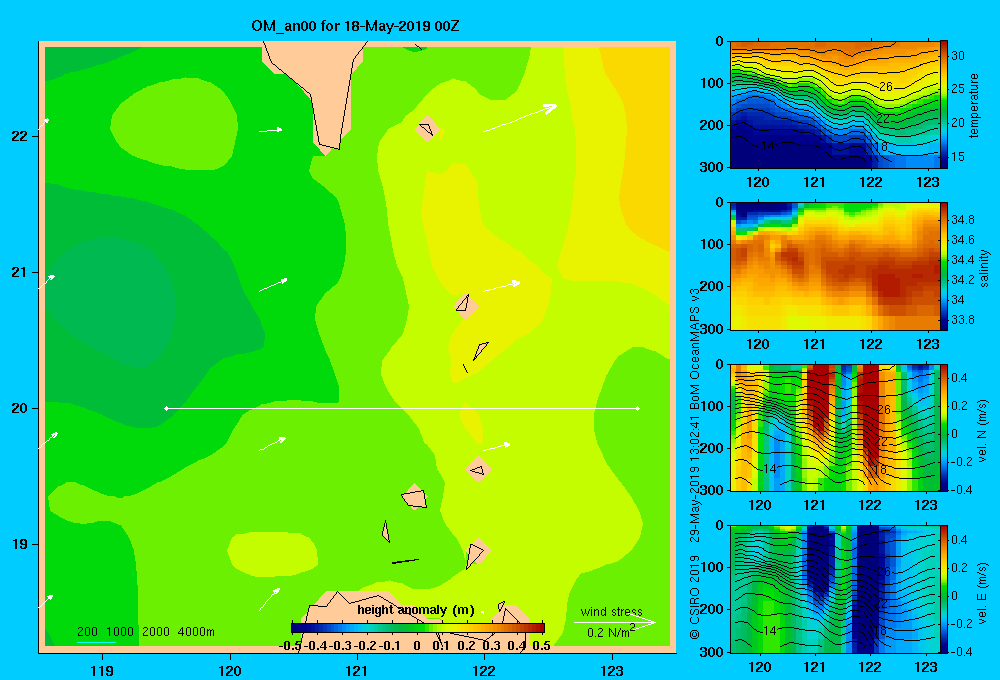The image size is (1000, 680).
Task: Click the island marker near 22N 121.5E
Action: (x=427, y=128)
